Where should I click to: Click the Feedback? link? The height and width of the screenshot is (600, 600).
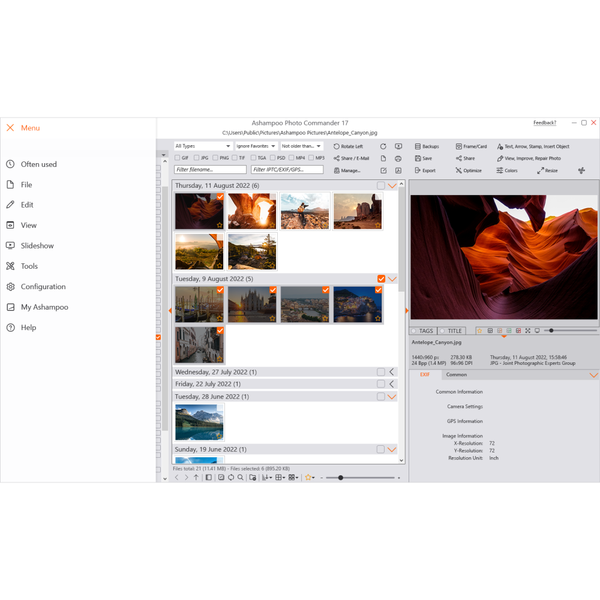[x=545, y=123]
